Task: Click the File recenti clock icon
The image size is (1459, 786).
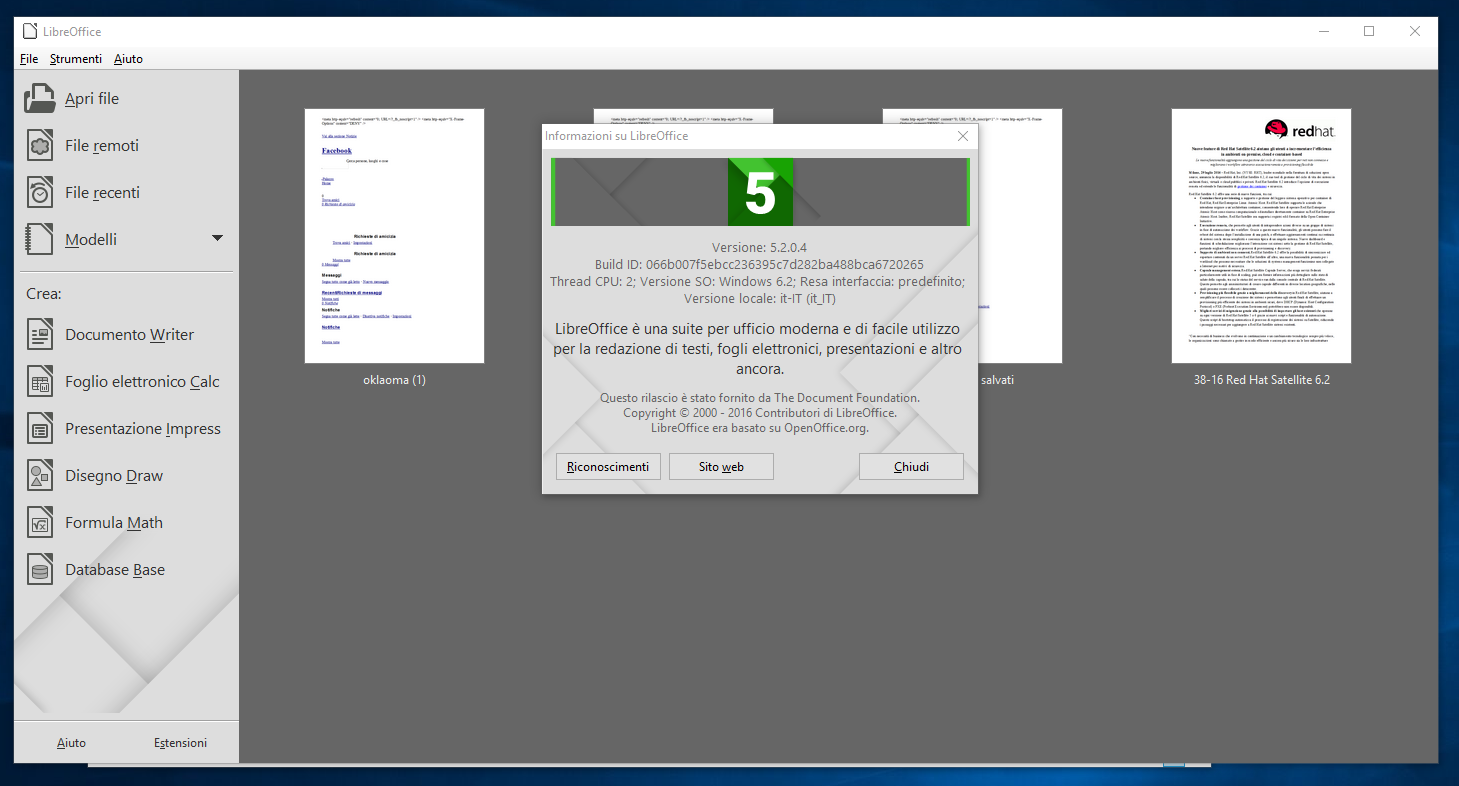Action: click(40, 193)
